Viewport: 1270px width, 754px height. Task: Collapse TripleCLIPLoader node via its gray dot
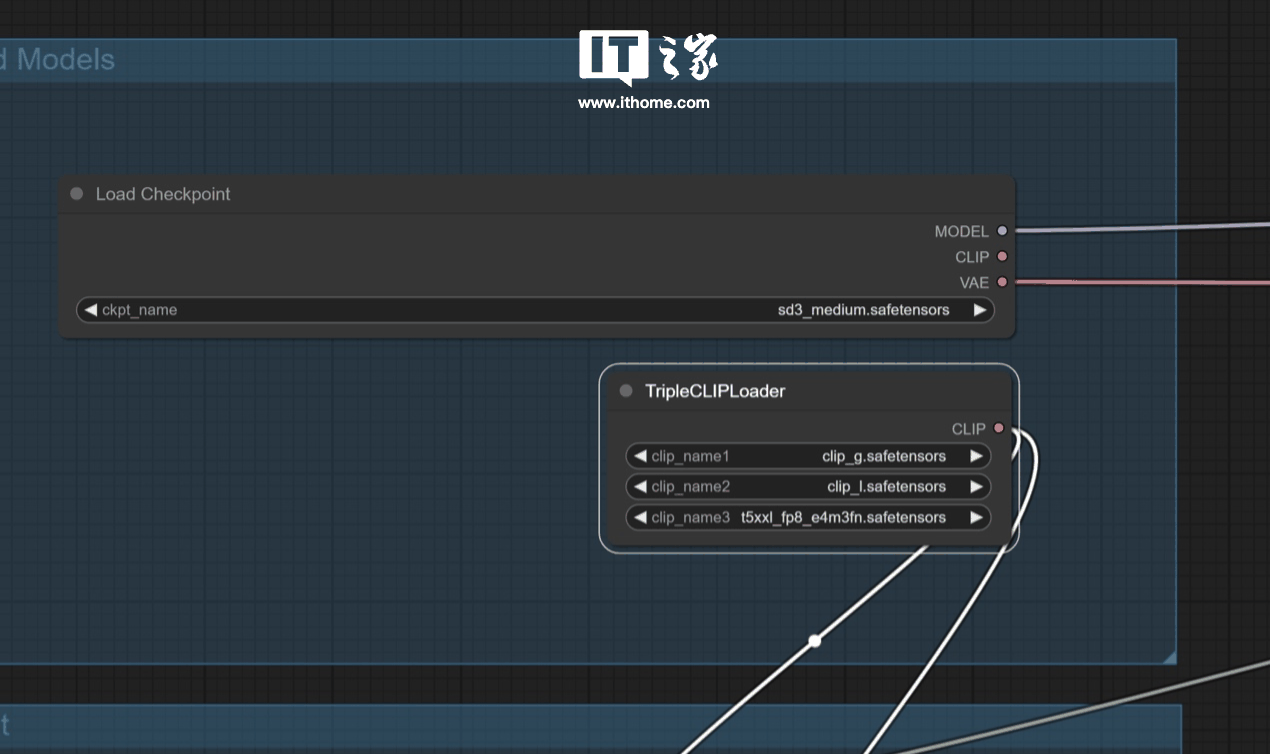(x=626, y=391)
